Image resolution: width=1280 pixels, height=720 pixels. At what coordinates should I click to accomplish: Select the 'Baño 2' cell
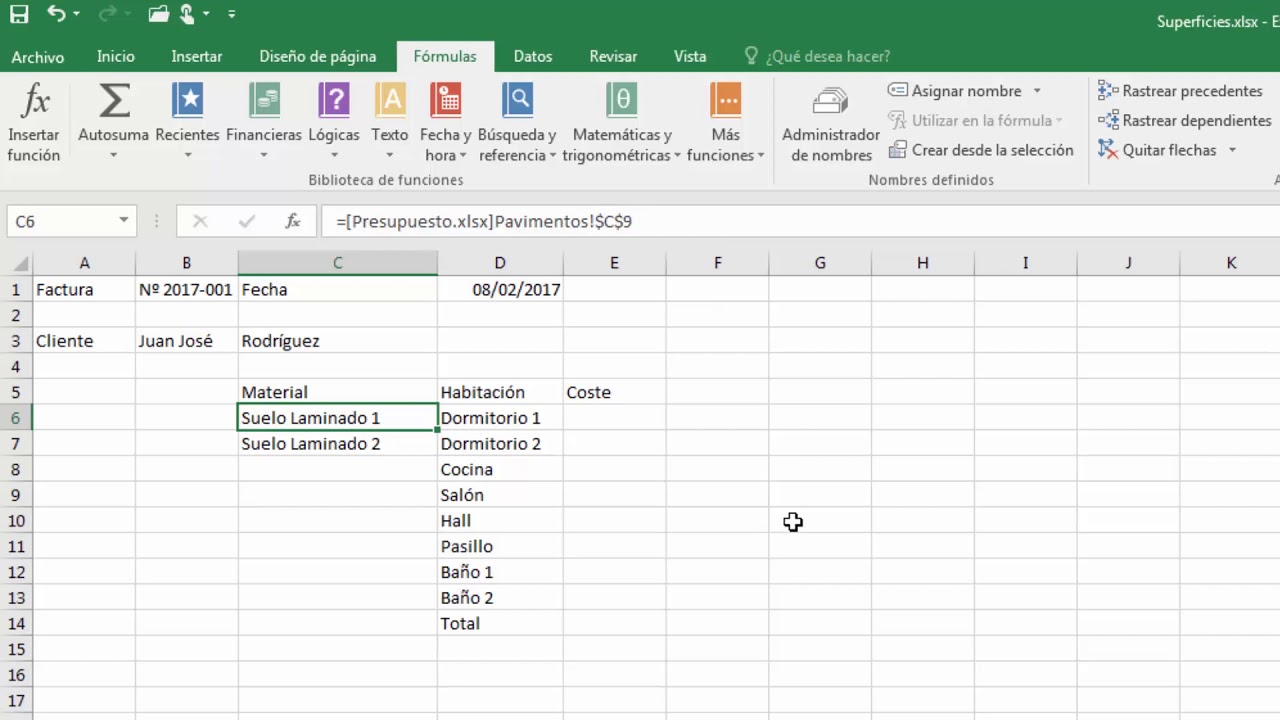(500, 598)
